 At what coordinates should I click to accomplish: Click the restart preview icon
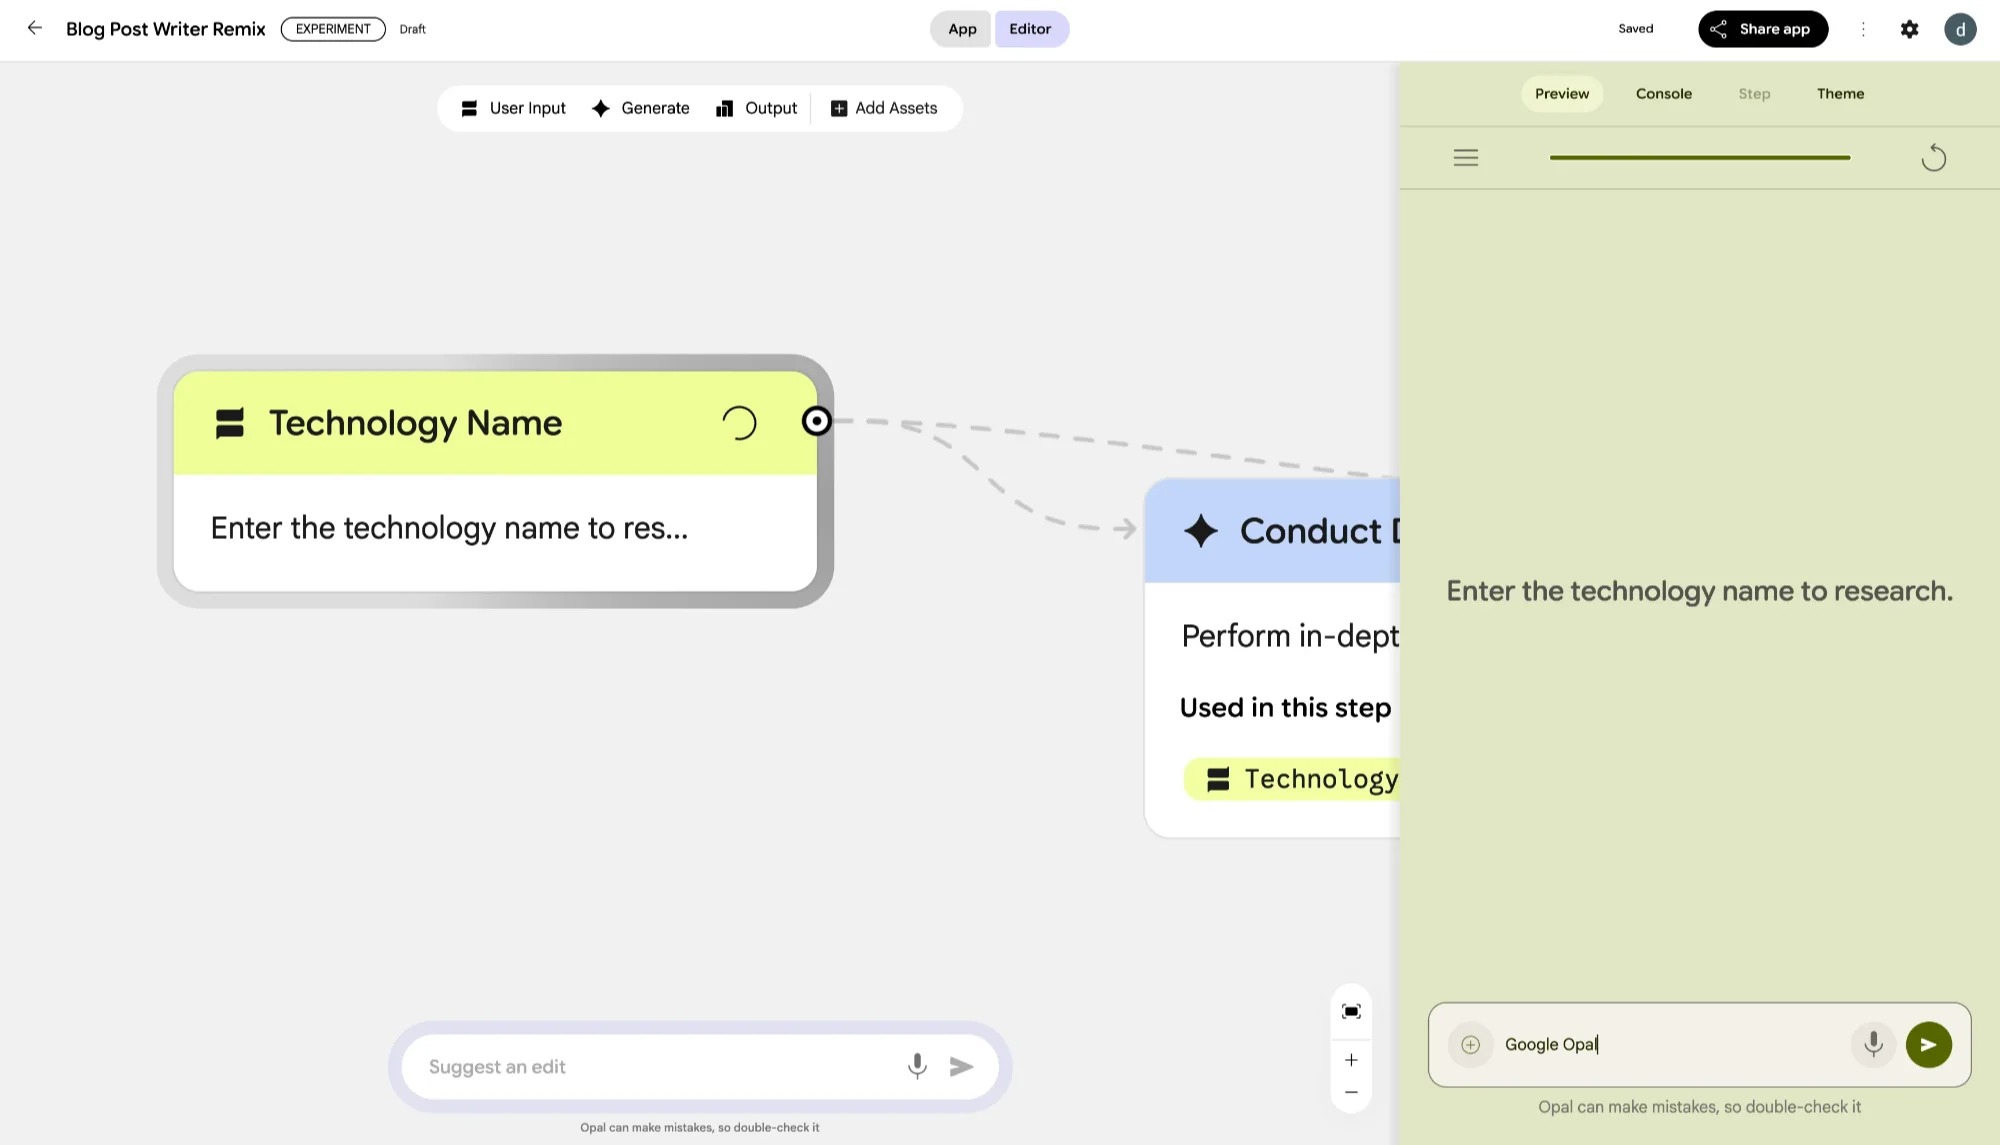(x=1933, y=158)
